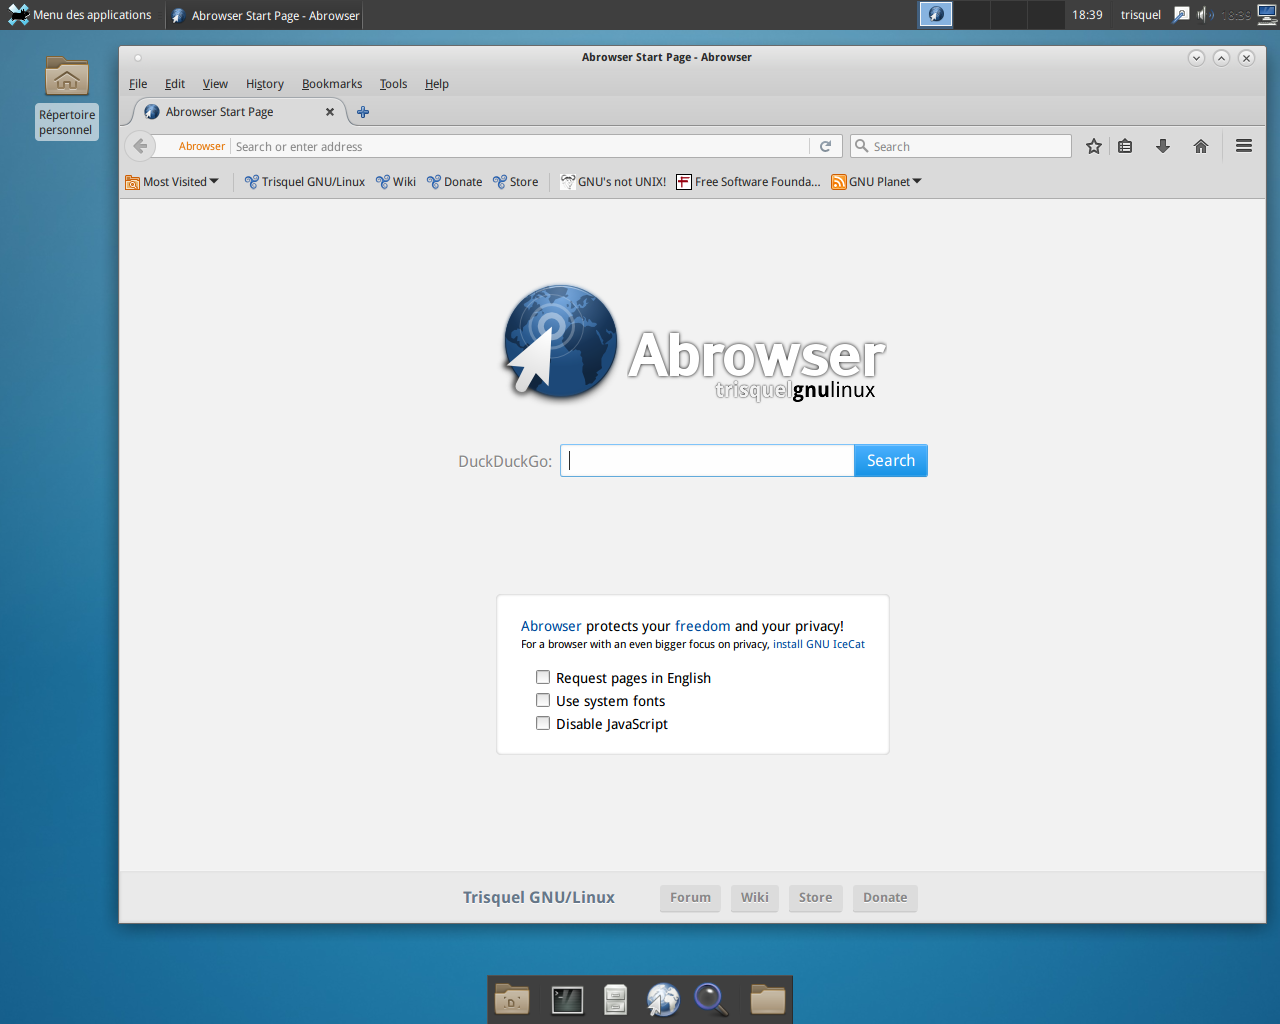Bookmark this page with the star icon

(x=1094, y=146)
